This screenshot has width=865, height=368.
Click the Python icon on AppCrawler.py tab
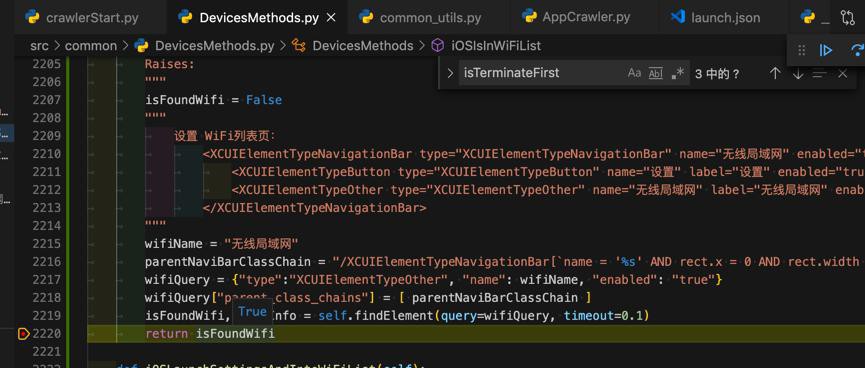pyautogui.click(x=530, y=16)
